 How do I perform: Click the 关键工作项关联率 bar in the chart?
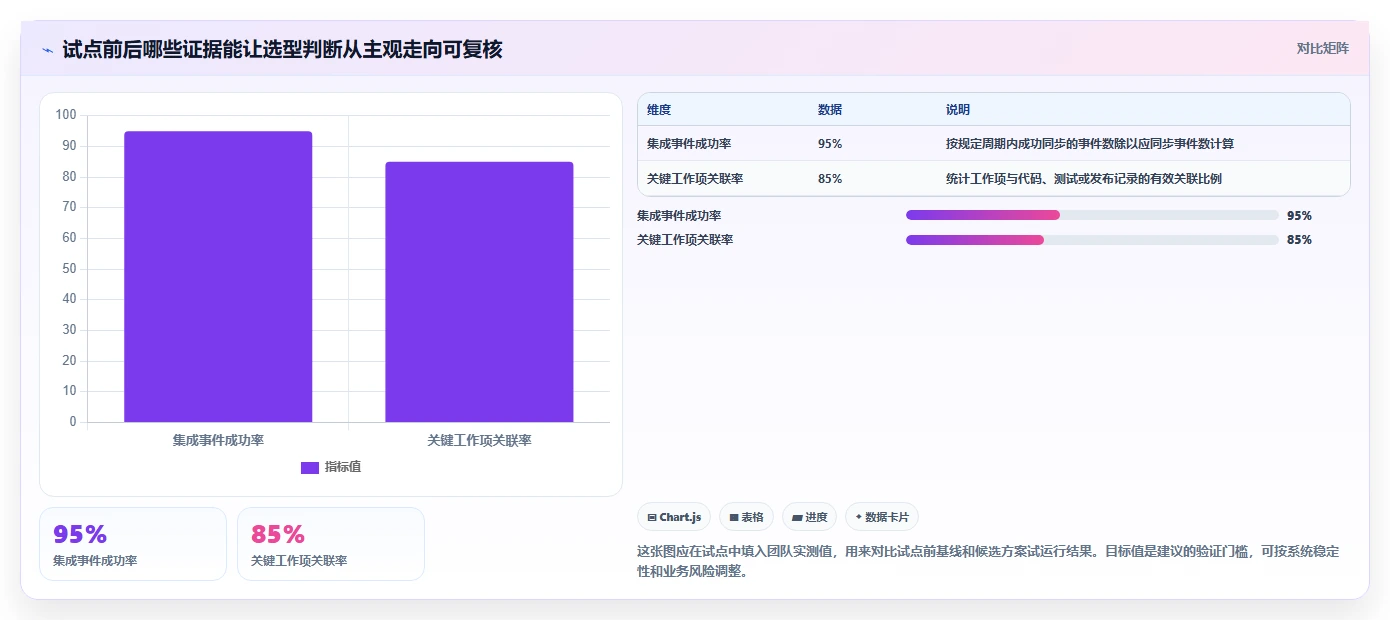point(479,292)
